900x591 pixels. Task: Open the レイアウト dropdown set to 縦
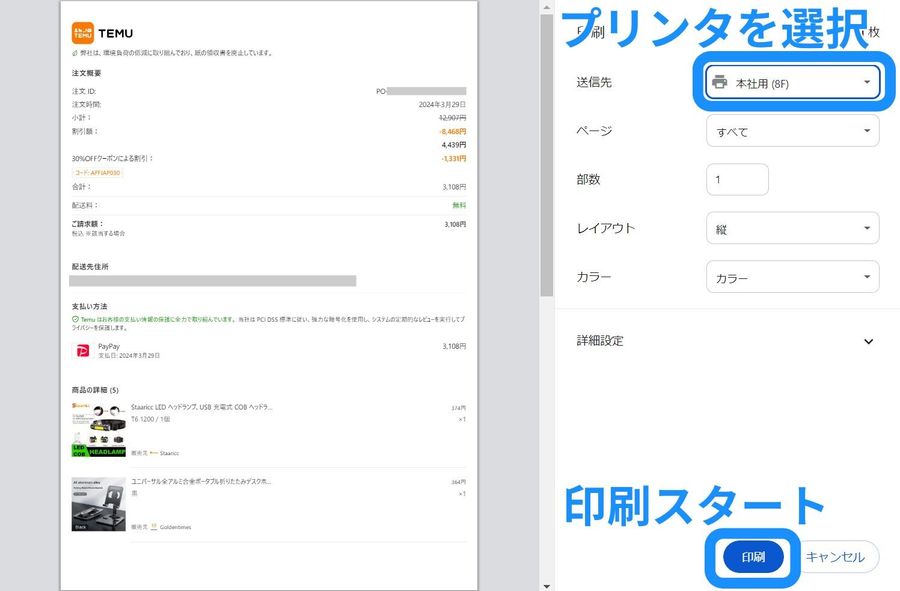click(x=793, y=228)
